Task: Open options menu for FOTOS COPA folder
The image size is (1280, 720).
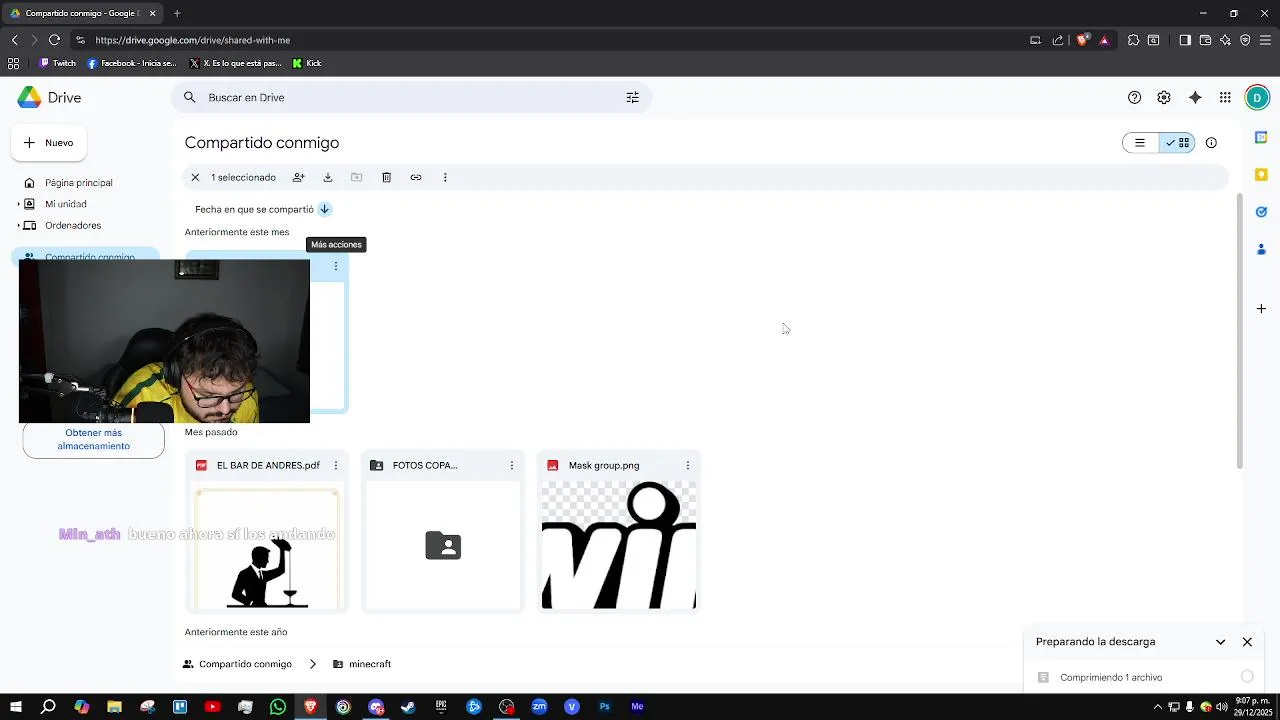Action: 511,465
